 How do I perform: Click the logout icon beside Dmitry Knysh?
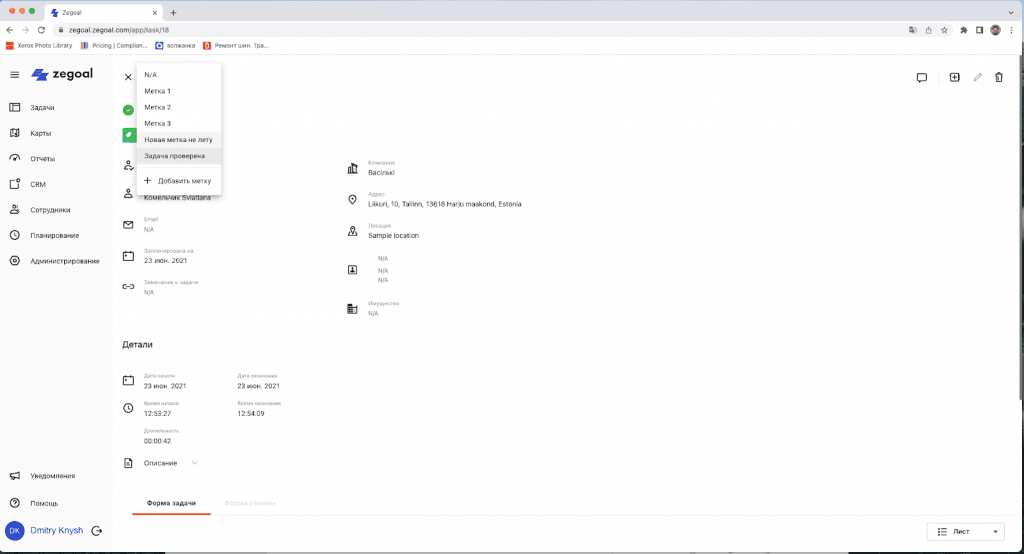97,531
